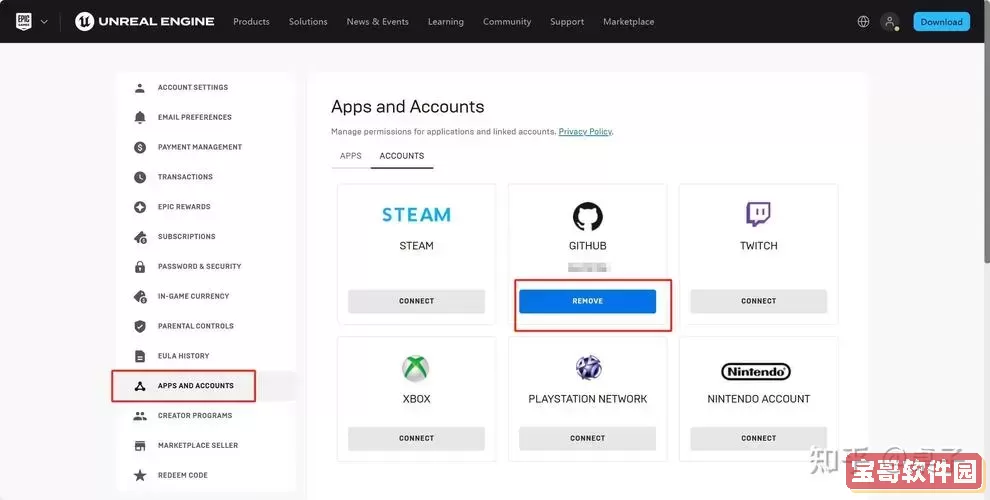The width and height of the screenshot is (990, 500).
Task: Click the Twitch logo icon
Action: coord(758,215)
